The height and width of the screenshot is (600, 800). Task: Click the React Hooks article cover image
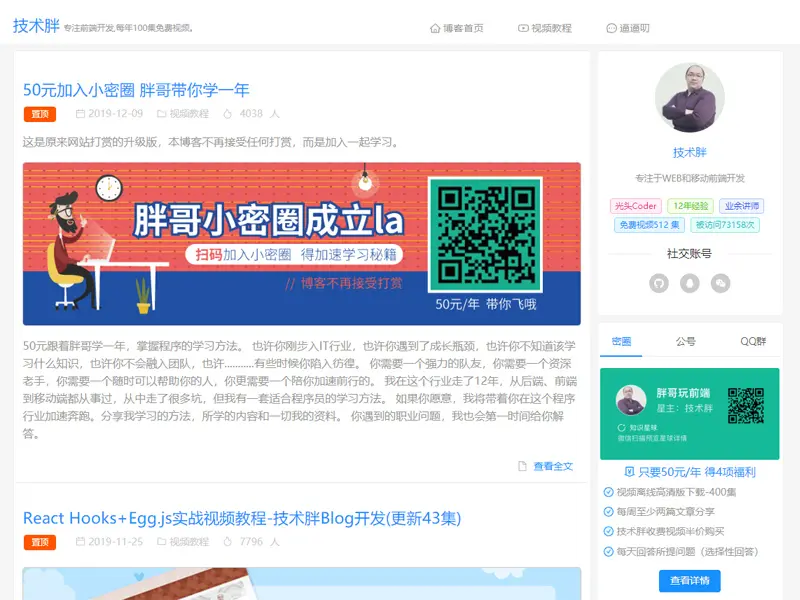302,584
